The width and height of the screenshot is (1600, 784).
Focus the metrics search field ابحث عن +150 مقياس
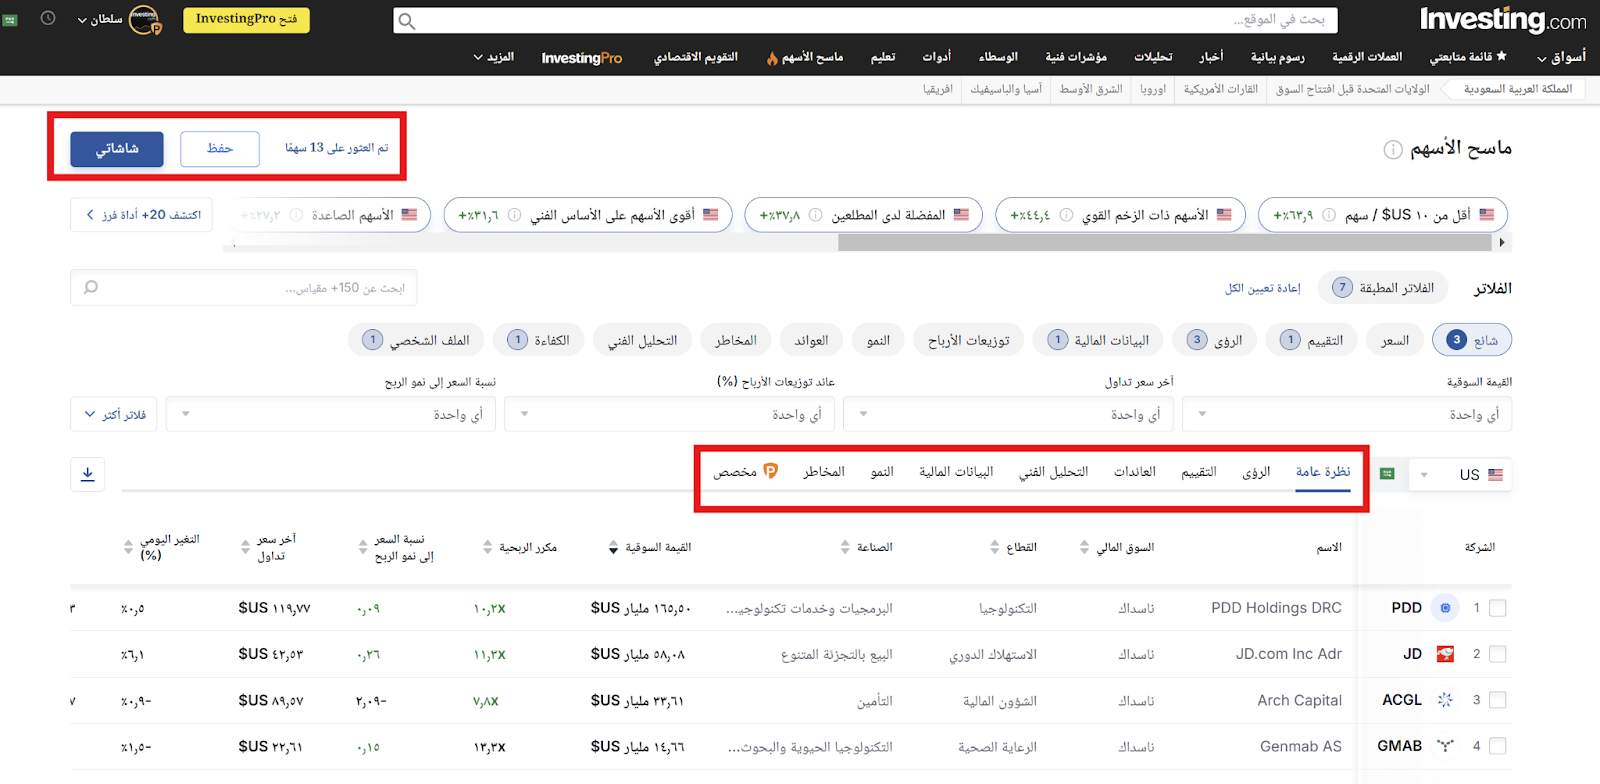tap(244, 288)
